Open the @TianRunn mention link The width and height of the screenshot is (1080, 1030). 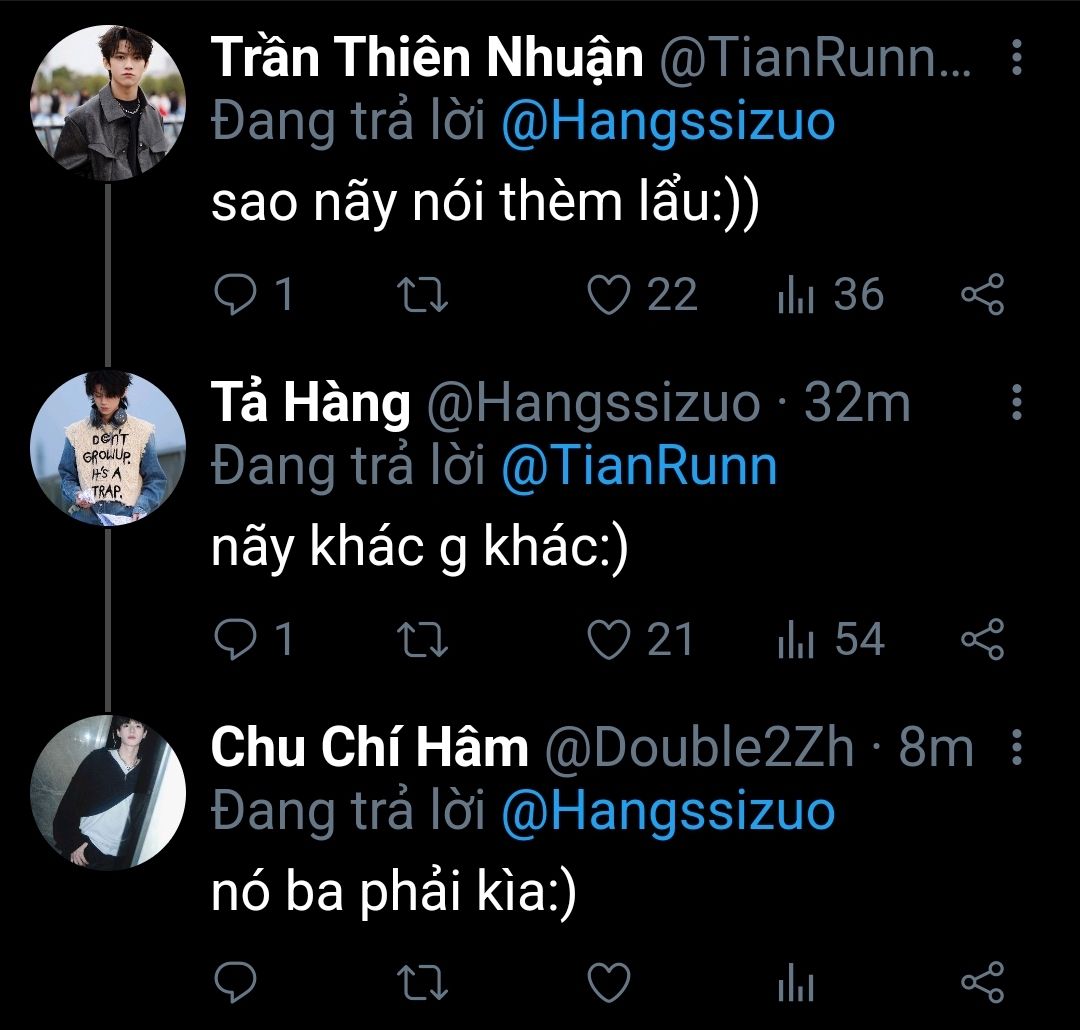pyautogui.click(x=638, y=466)
